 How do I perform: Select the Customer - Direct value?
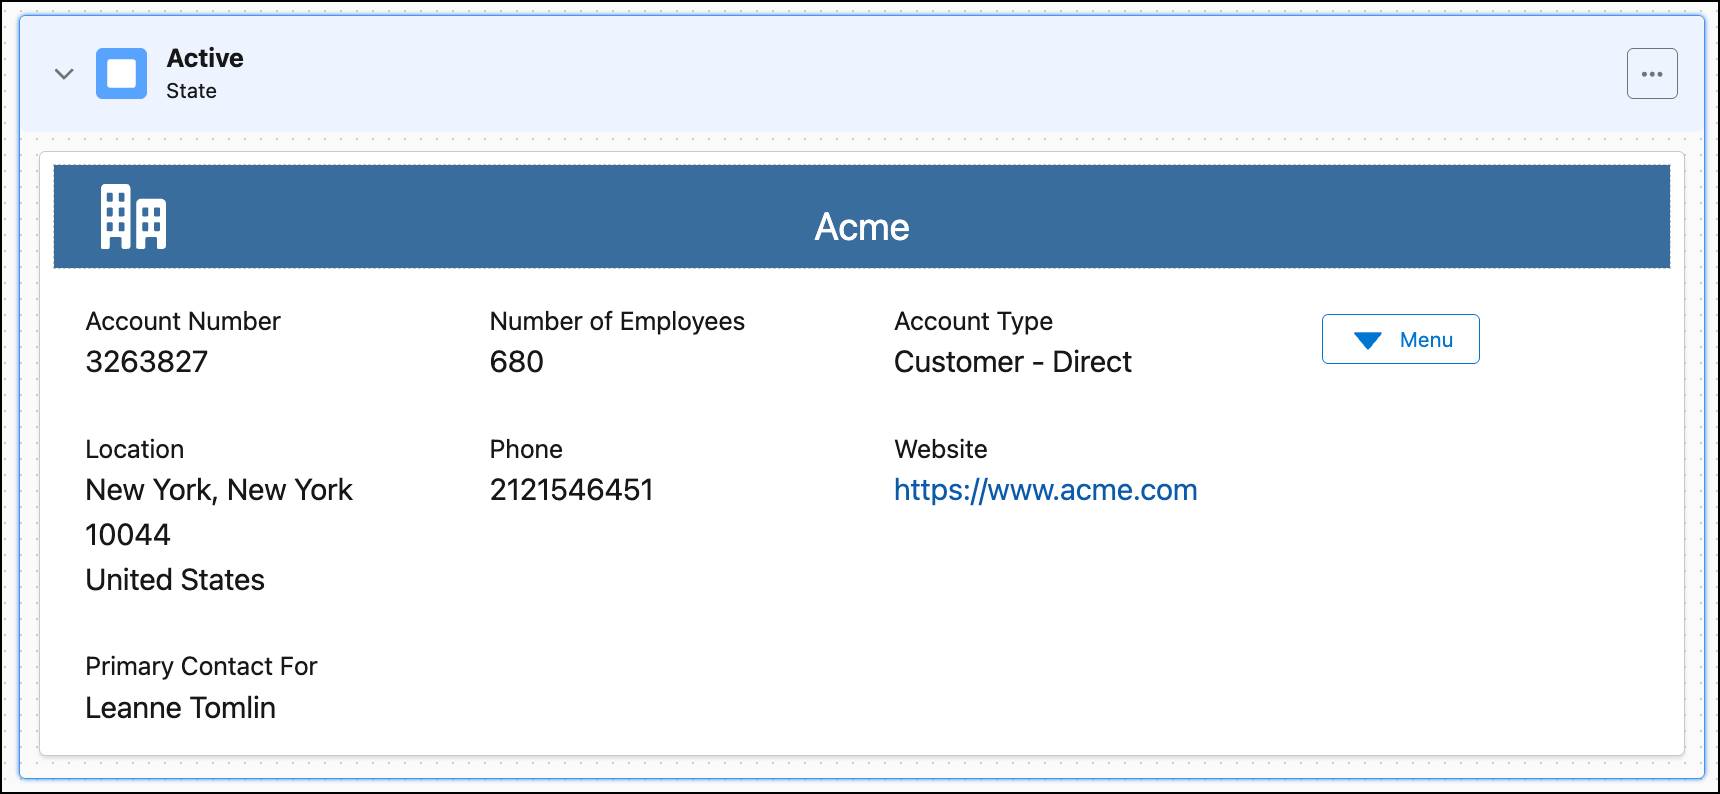1013,362
